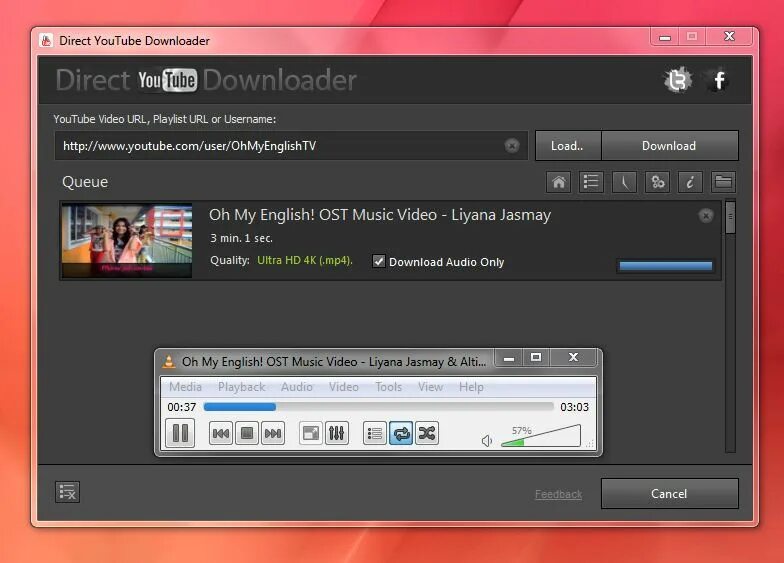Click the VLC cone icon in title bar
Screen dimensions: 784x563
(169, 361)
